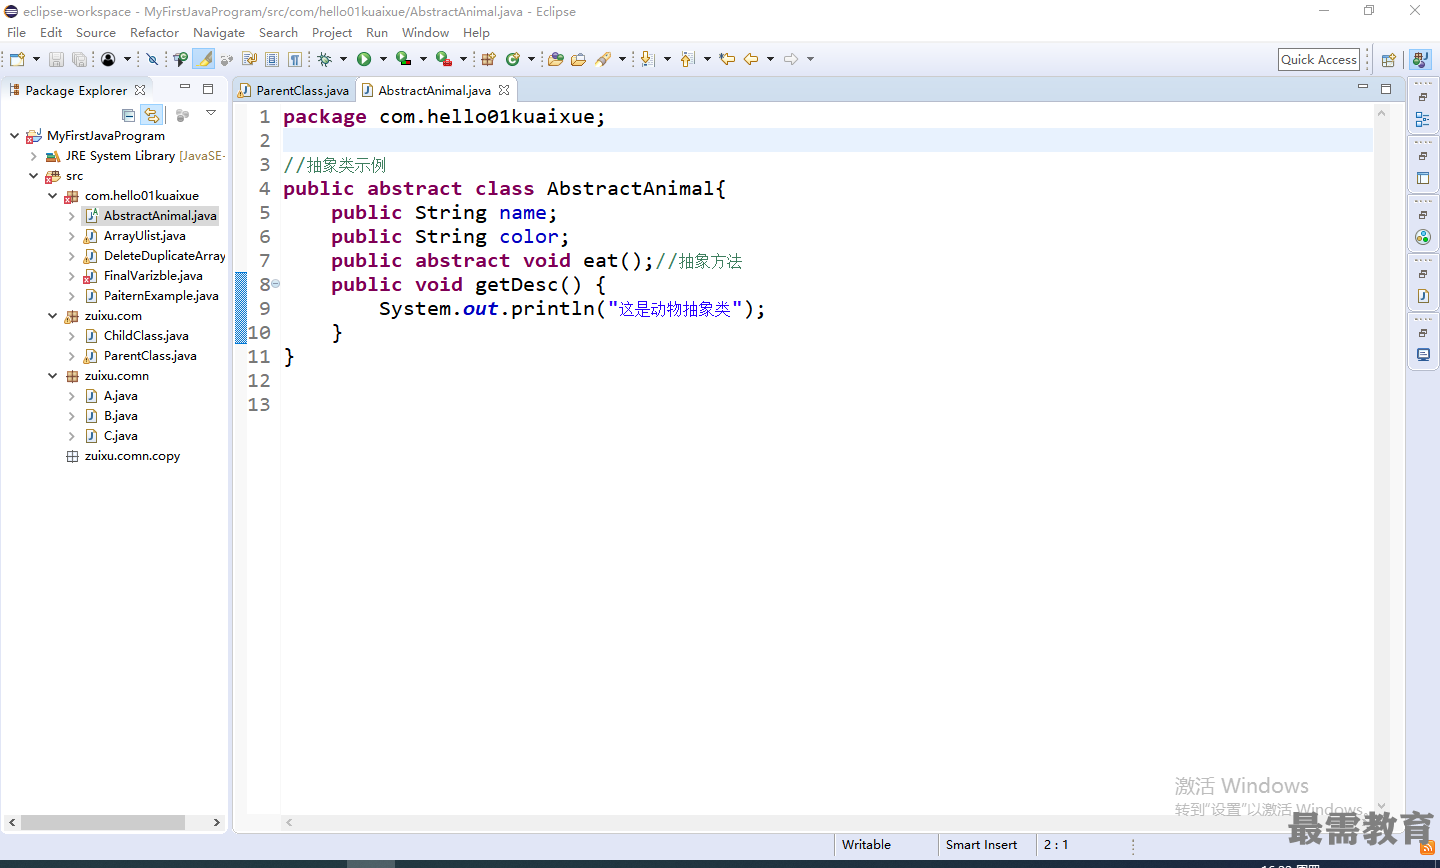Toggle Link with Editor in Package Explorer

tap(151, 115)
